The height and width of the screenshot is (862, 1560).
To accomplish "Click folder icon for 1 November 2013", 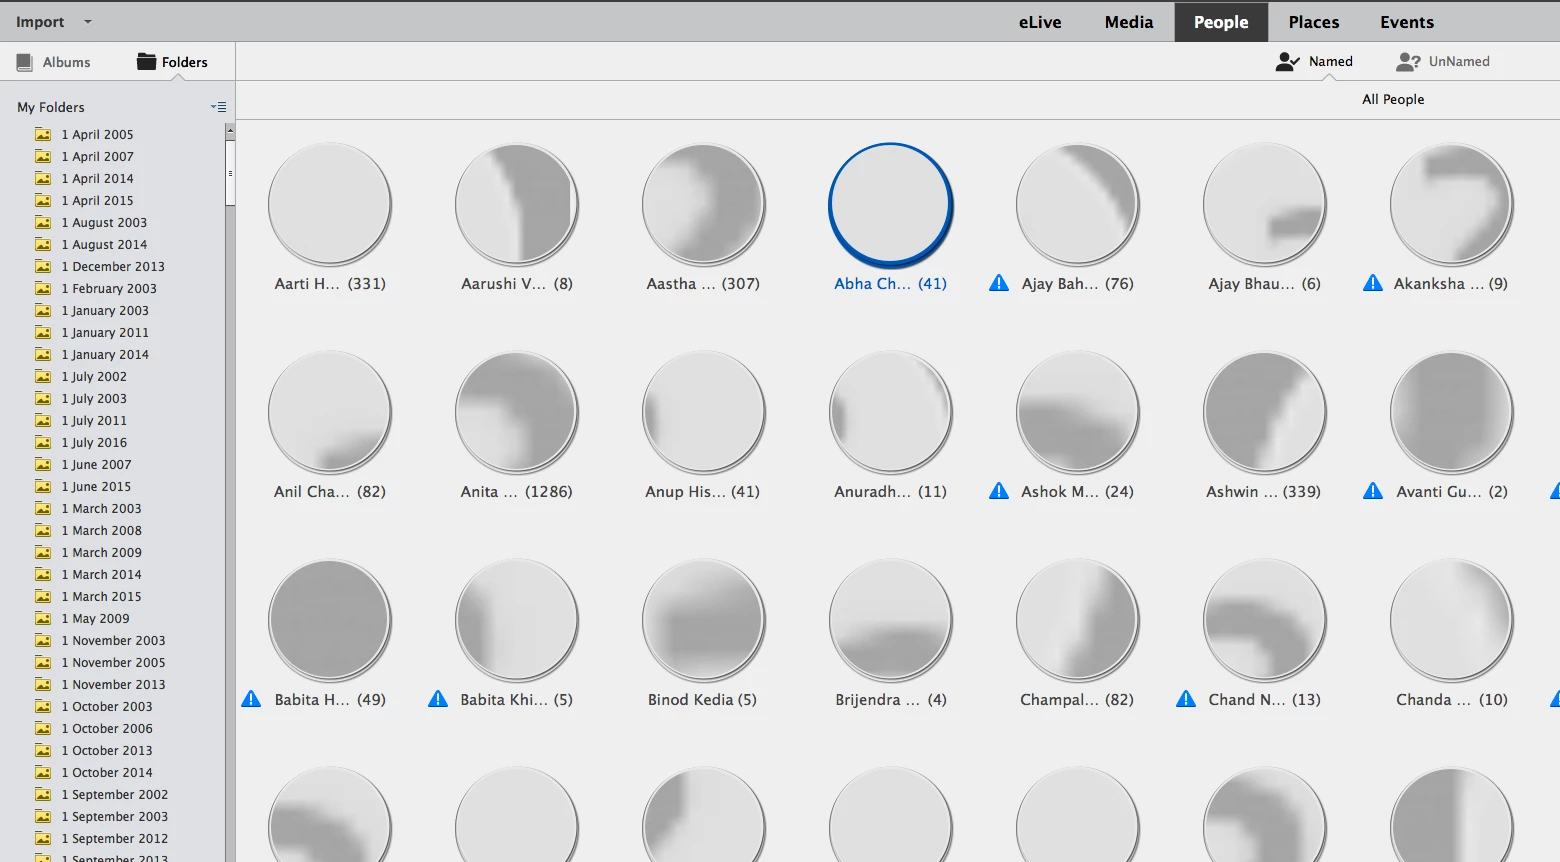I will click(43, 684).
